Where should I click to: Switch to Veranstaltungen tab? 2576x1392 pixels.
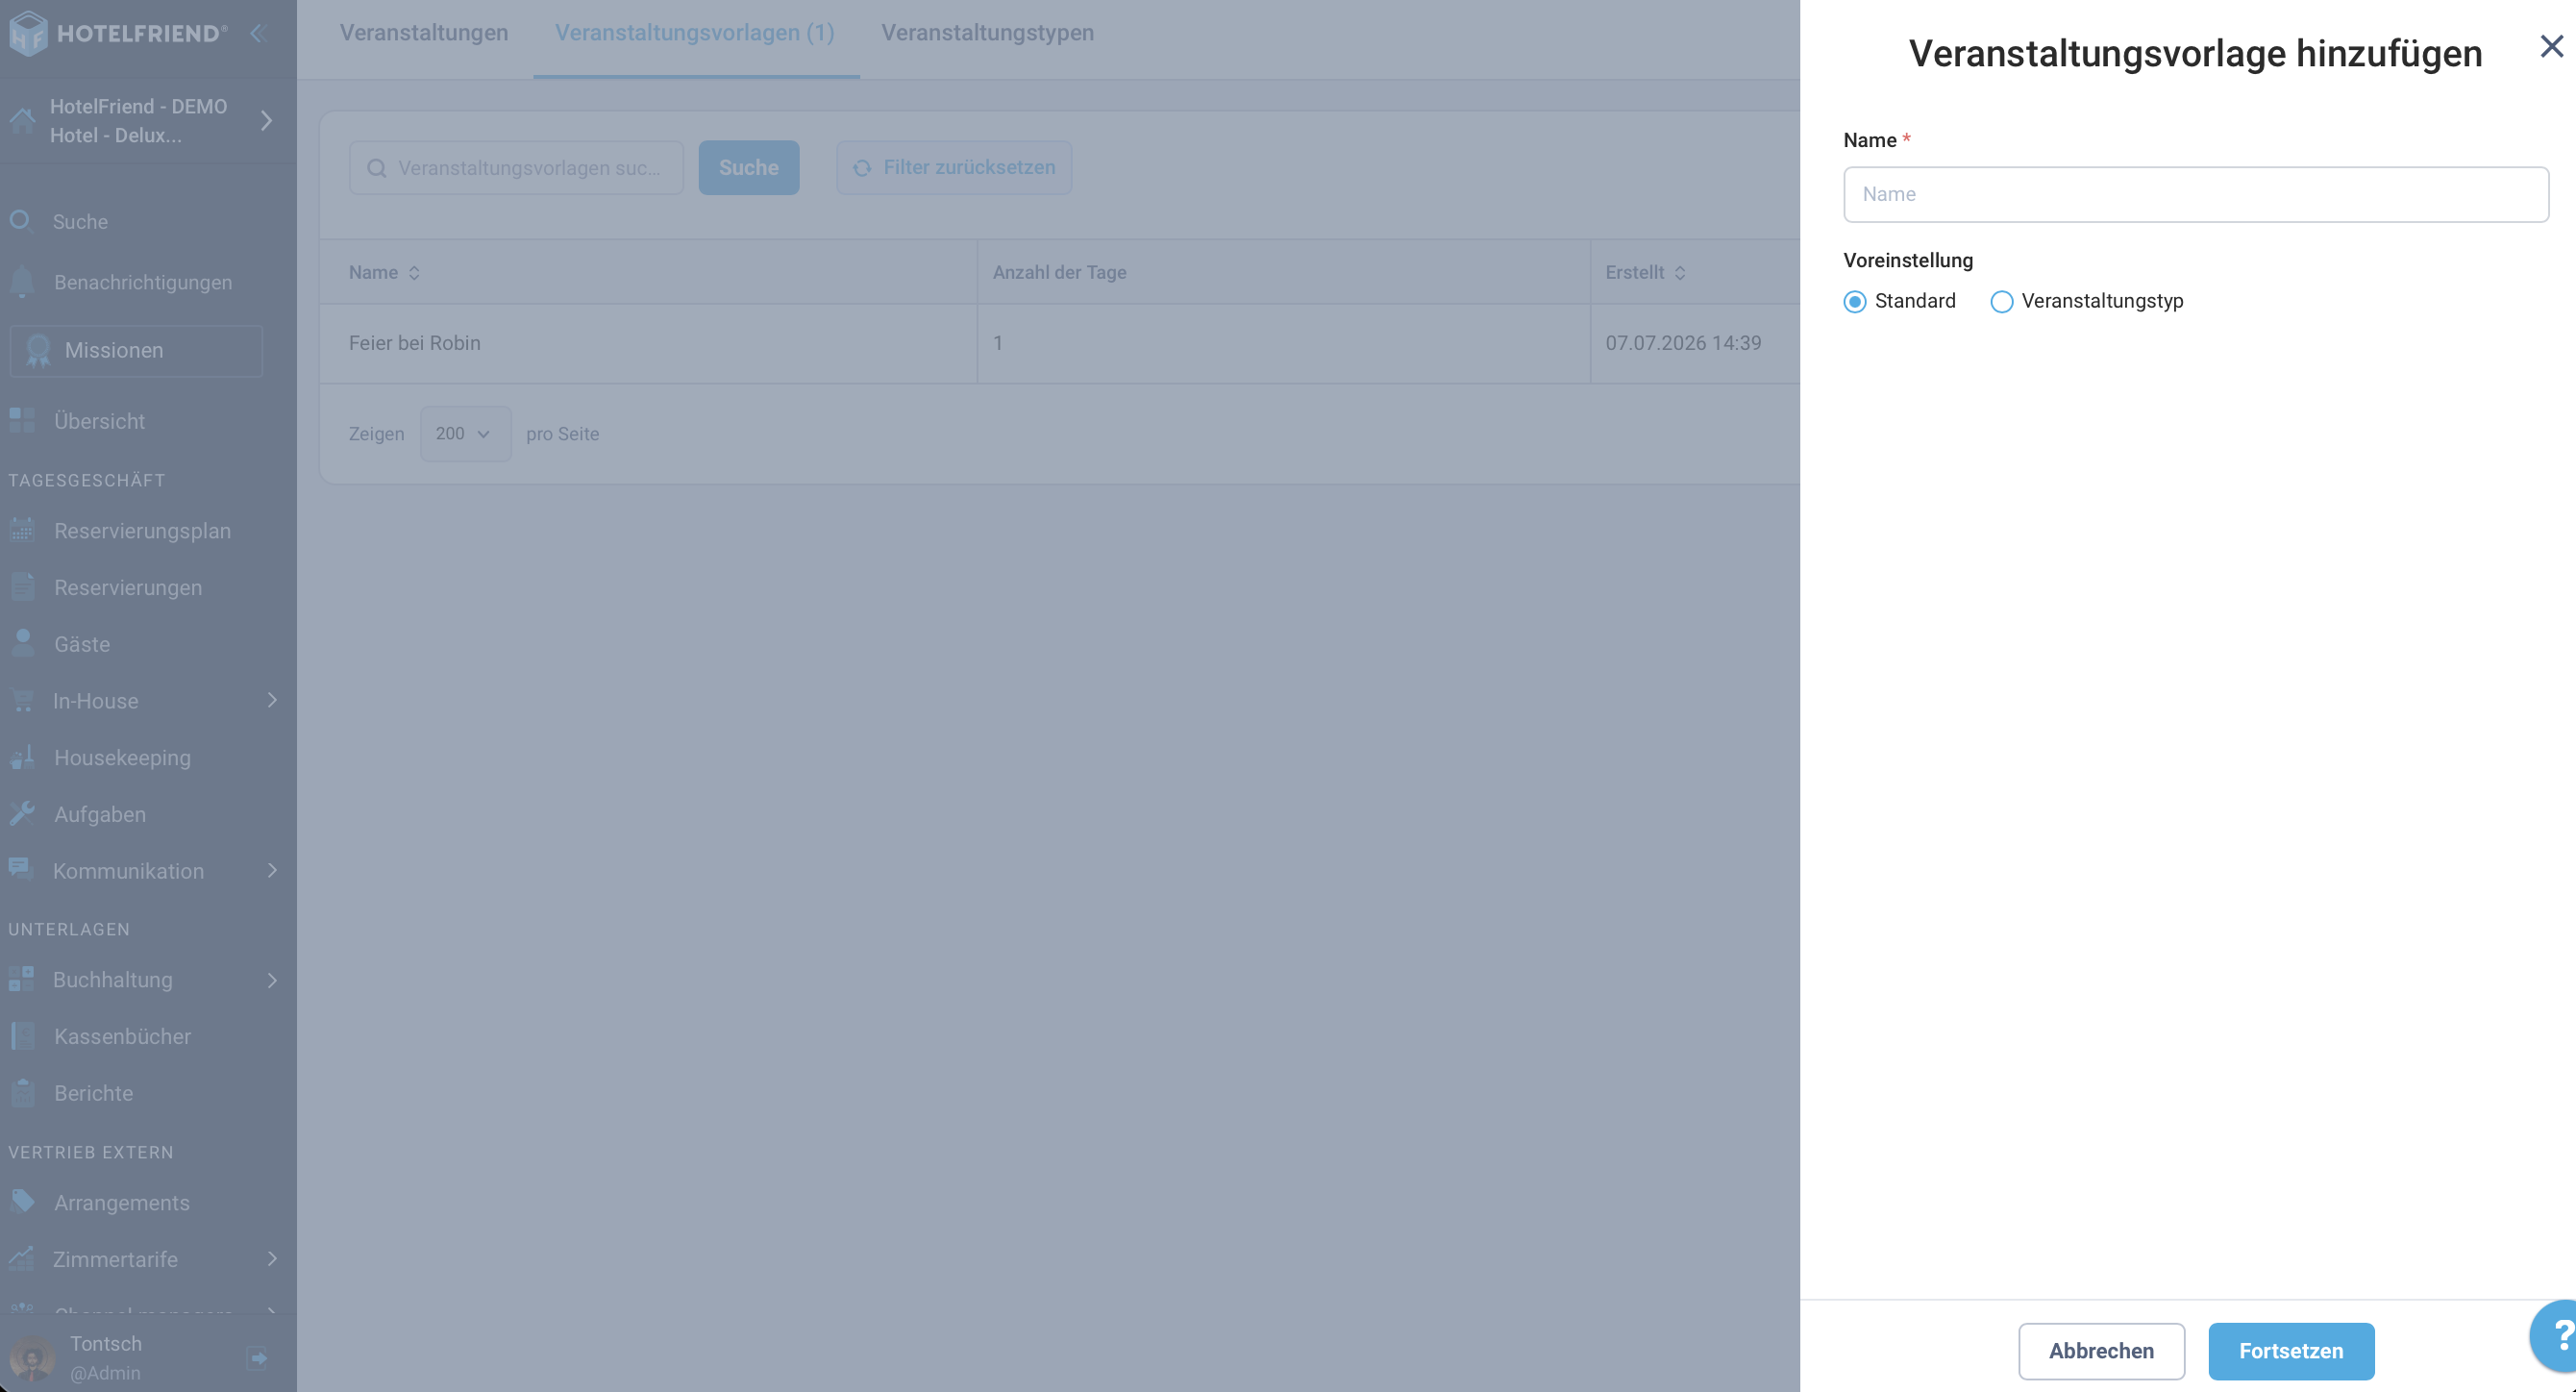(x=424, y=33)
